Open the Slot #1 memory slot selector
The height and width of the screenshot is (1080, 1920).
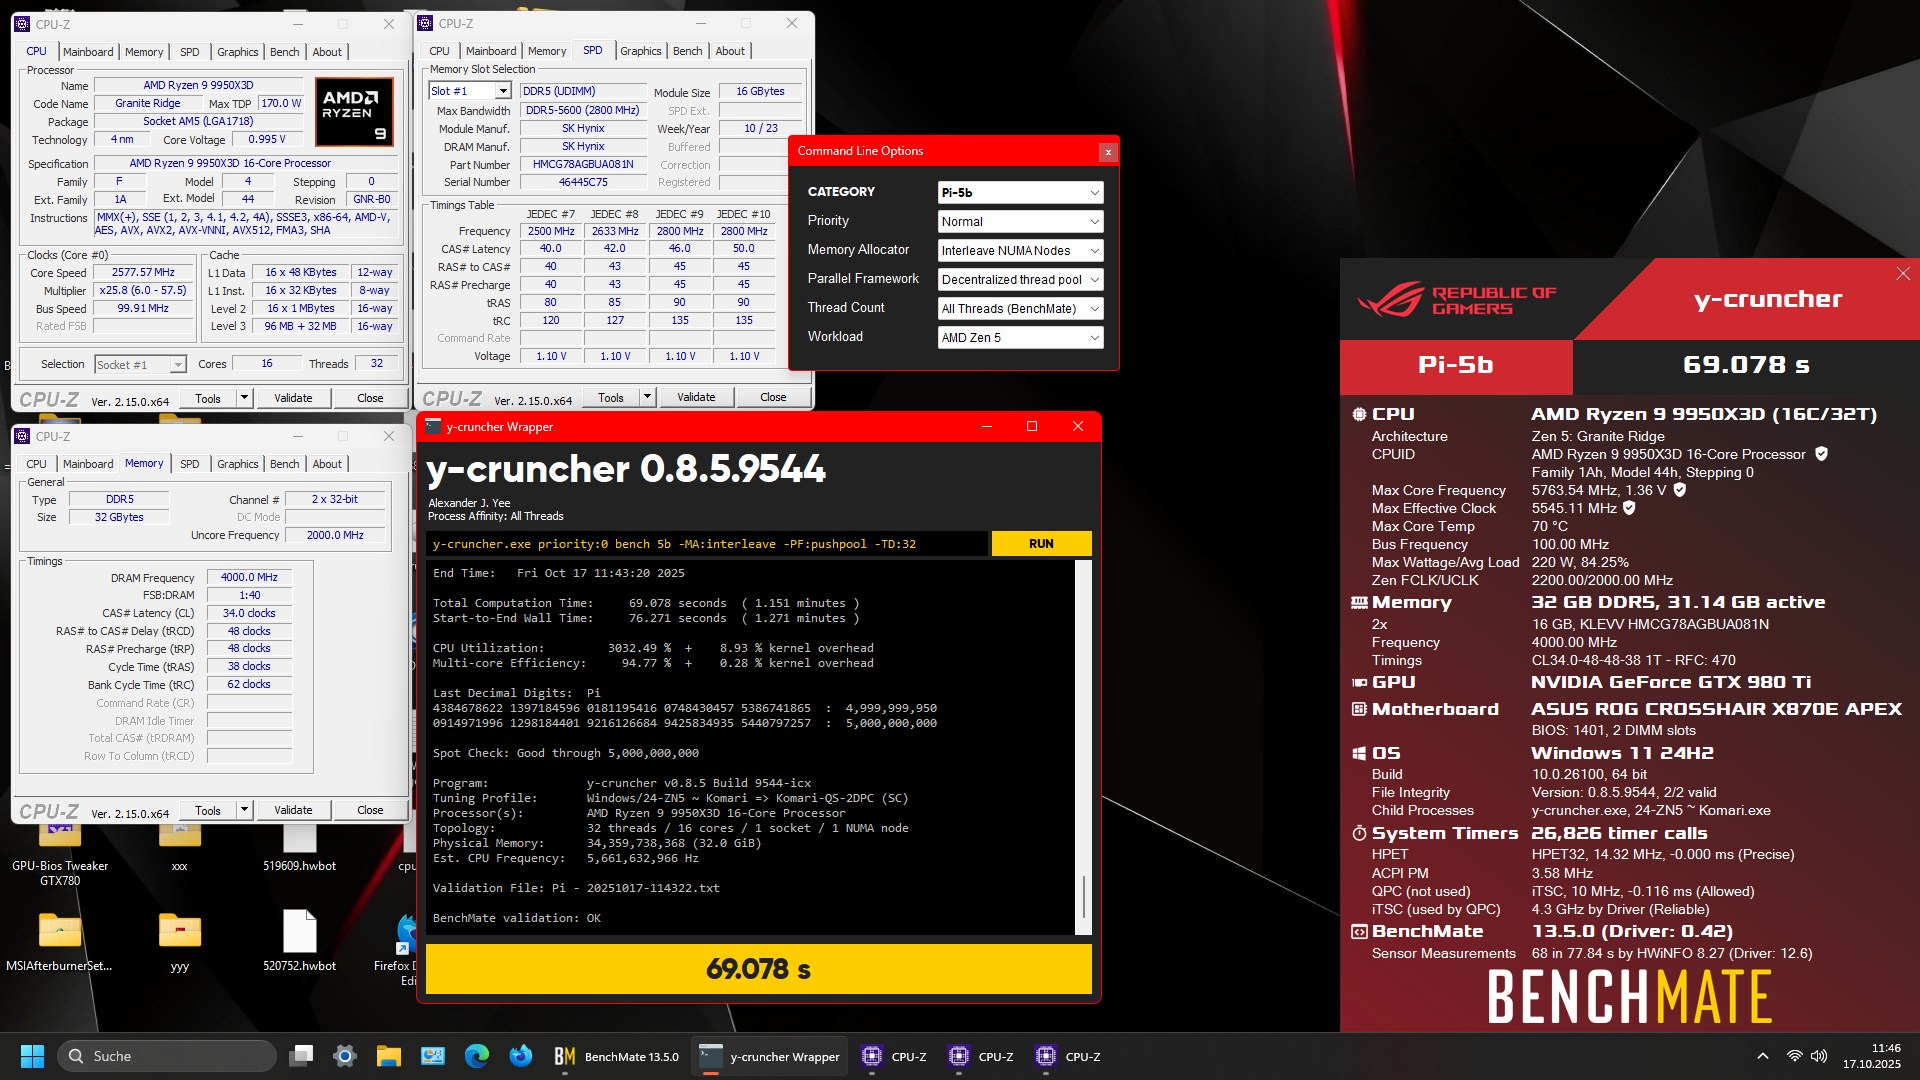pos(469,91)
